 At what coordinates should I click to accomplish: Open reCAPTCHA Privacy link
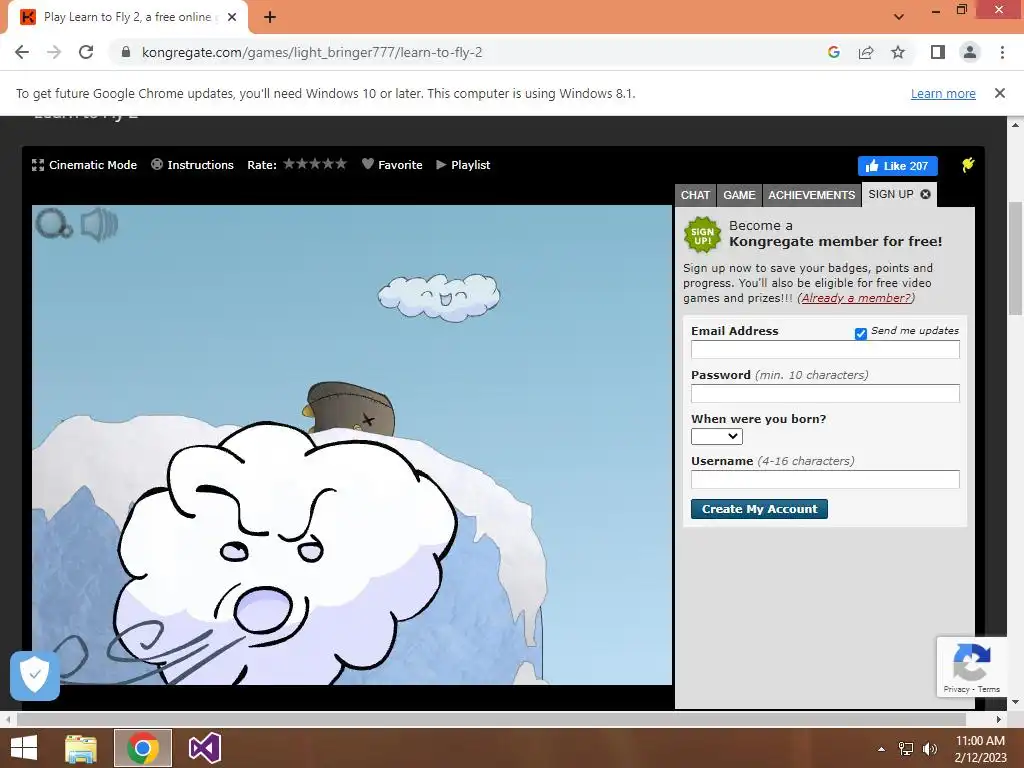pyautogui.click(x=956, y=690)
